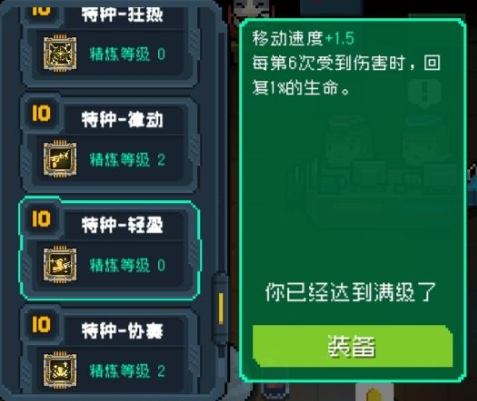Screen dimensions: 477x401
Task: Click the 特种-协奏 chip icon
Action: click(x=60, y=370)
